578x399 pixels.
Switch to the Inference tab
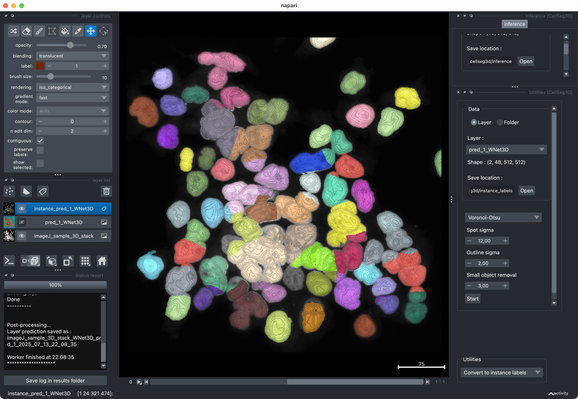(514, 24)
